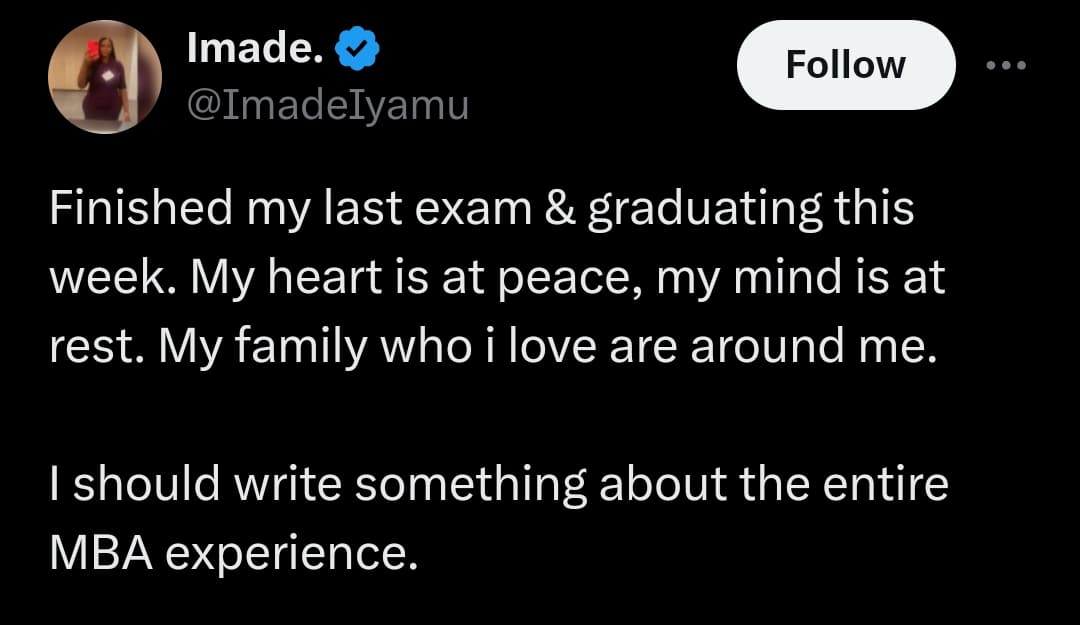Click the line starting "week. My heart"
The width and height of the screenshot is (1080, 625).
tap(496, 279)
